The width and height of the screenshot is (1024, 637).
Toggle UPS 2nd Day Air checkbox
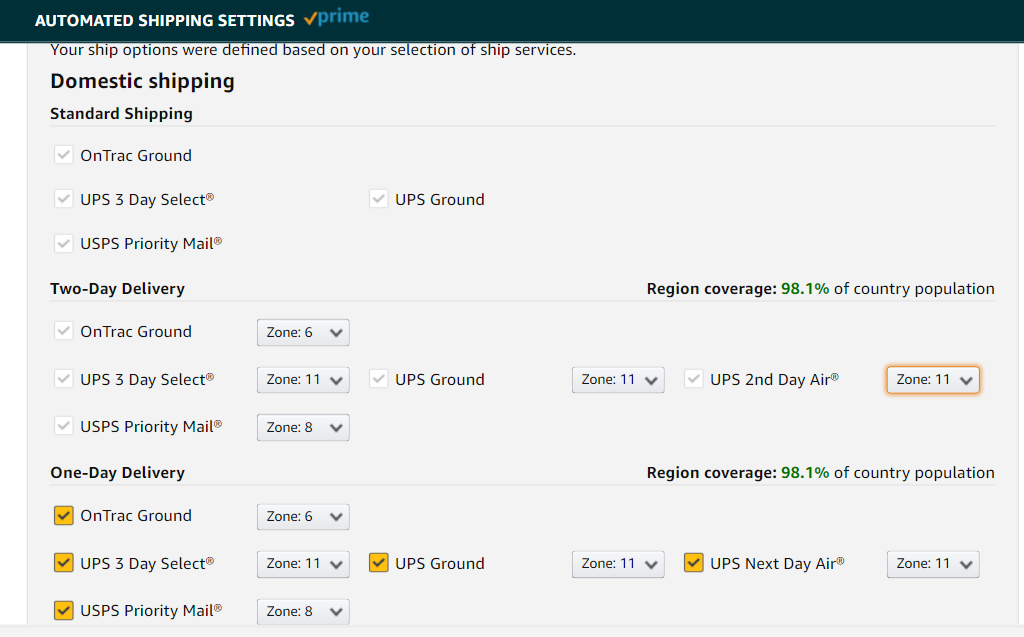pyautogui.click(x=694, y=379)
